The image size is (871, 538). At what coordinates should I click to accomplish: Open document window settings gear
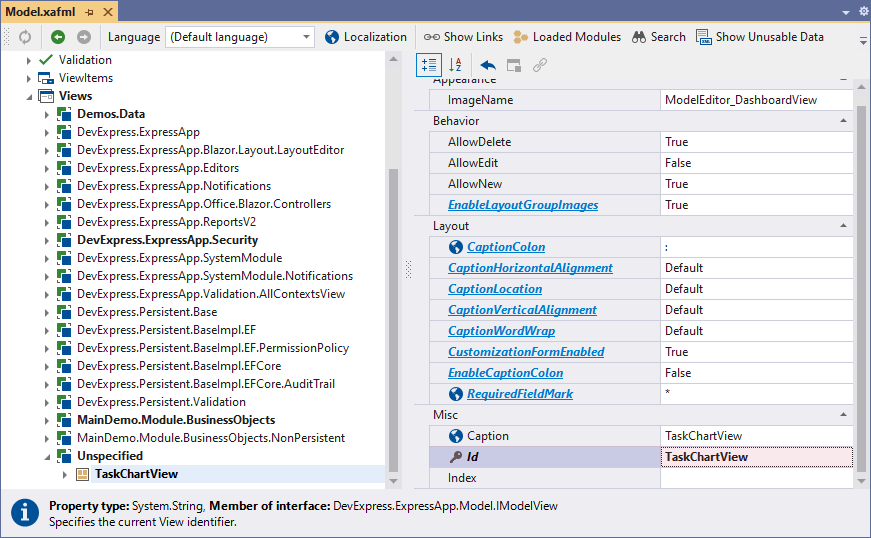coord(864,12)
